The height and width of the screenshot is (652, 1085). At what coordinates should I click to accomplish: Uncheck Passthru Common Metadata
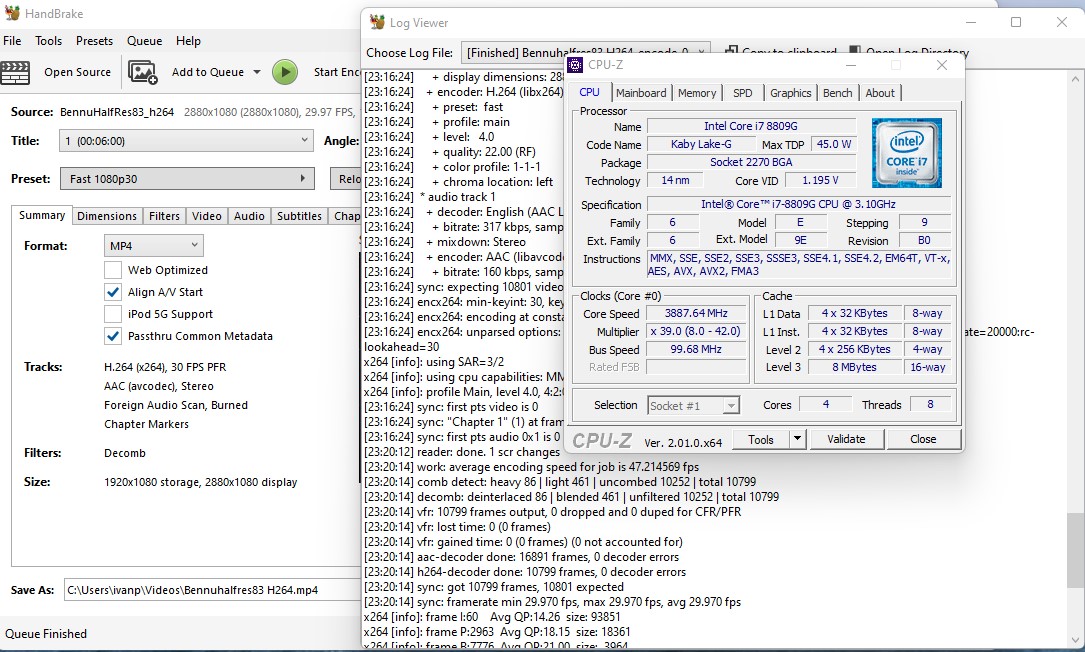113,336
